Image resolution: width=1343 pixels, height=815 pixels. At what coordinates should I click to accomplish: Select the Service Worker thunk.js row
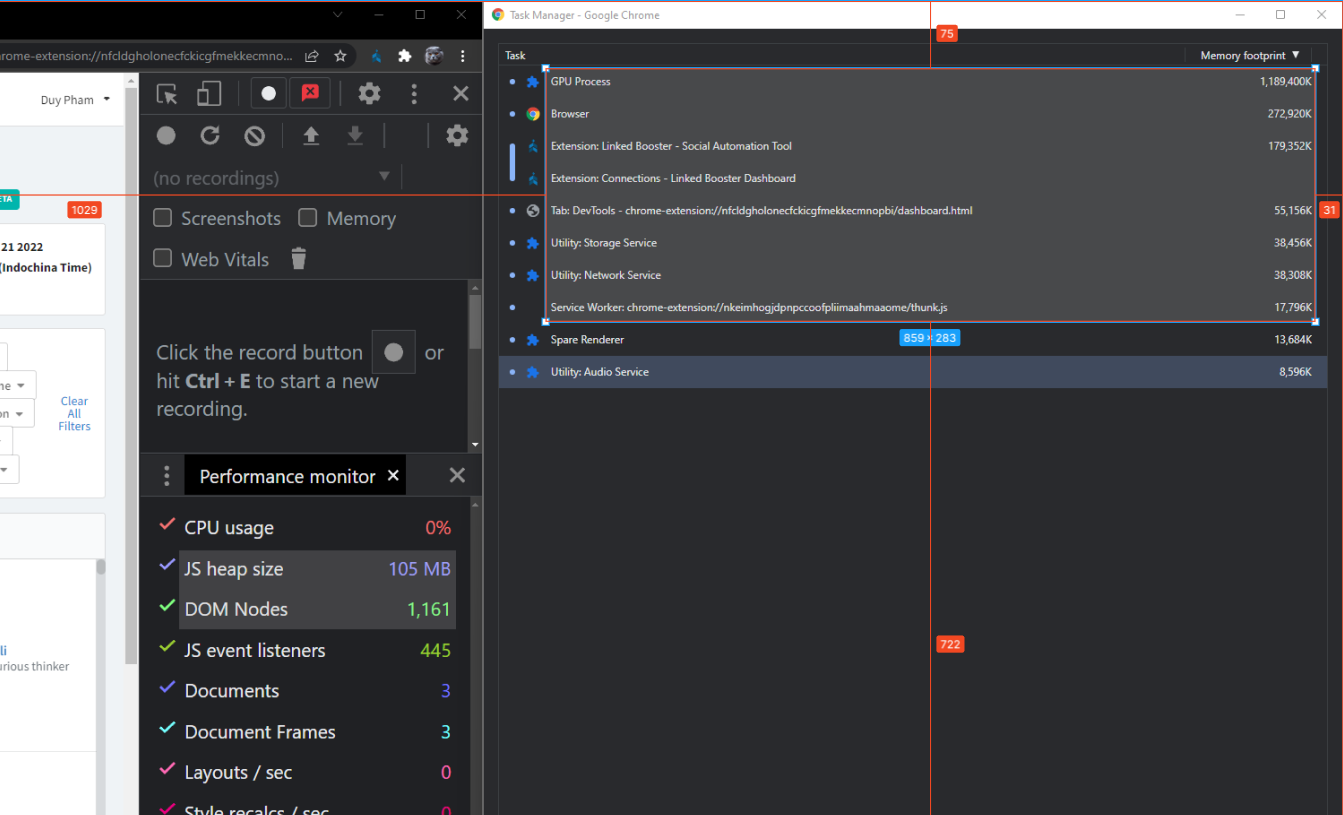913,307
